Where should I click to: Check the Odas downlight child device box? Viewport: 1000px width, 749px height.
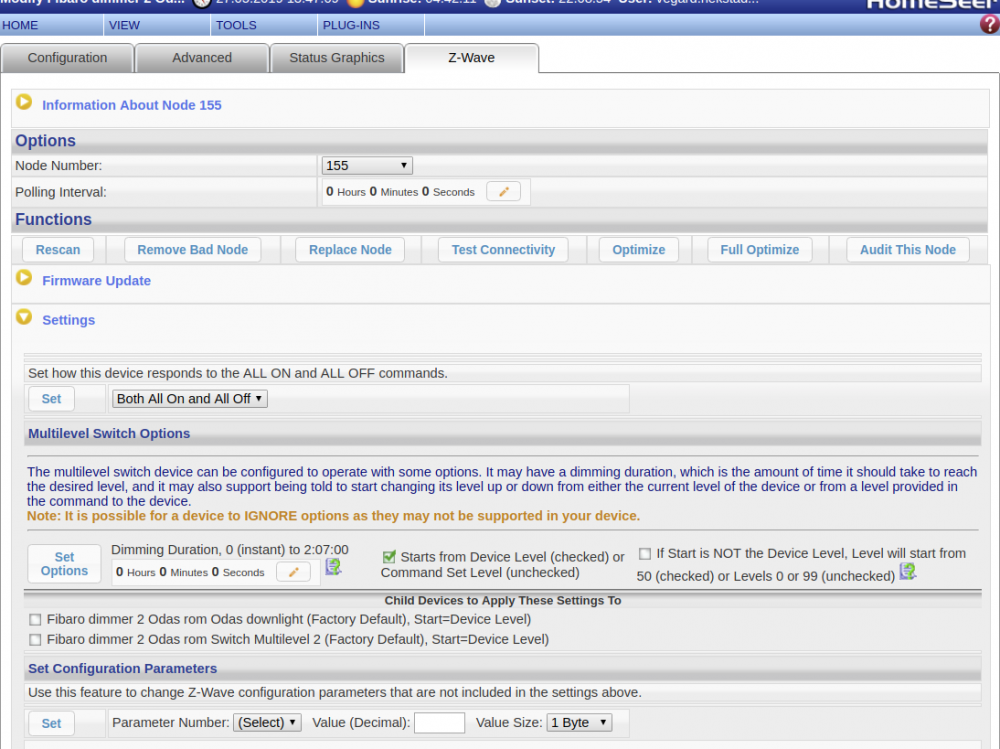(36, 620)
